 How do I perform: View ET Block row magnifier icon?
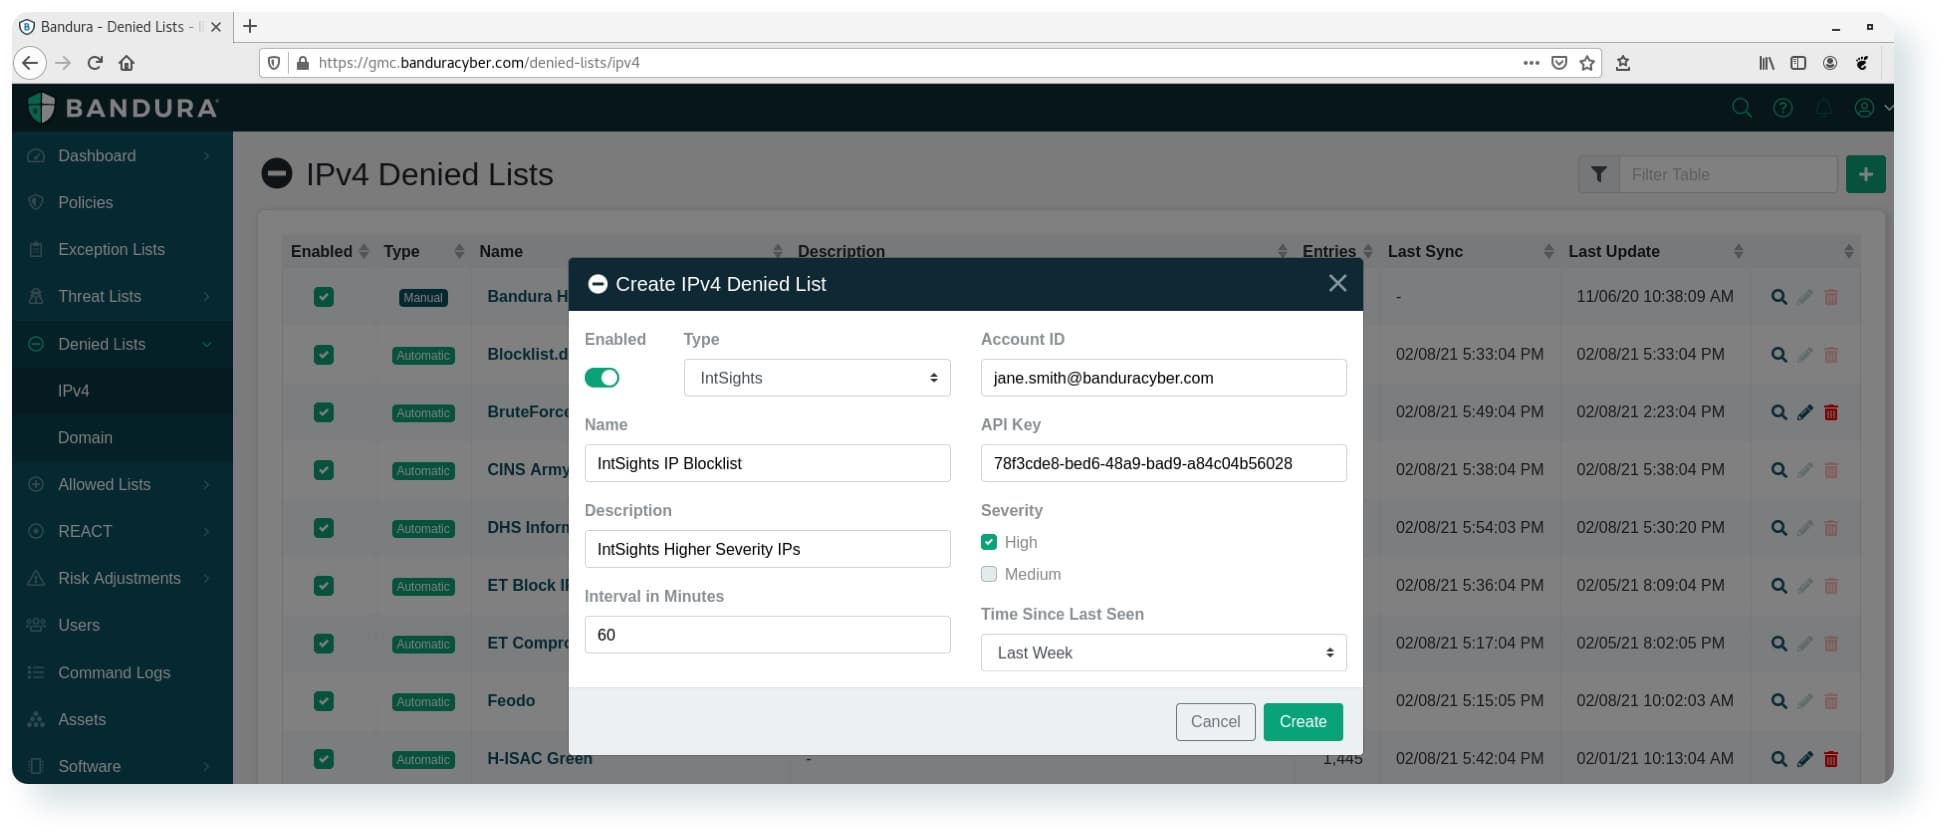click(1779, 586)
